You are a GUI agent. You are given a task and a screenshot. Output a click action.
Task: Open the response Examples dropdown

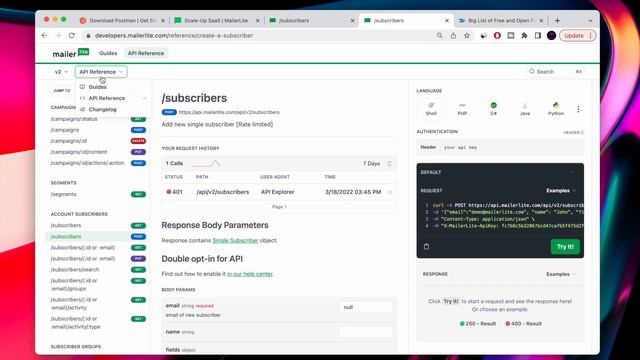561,274
